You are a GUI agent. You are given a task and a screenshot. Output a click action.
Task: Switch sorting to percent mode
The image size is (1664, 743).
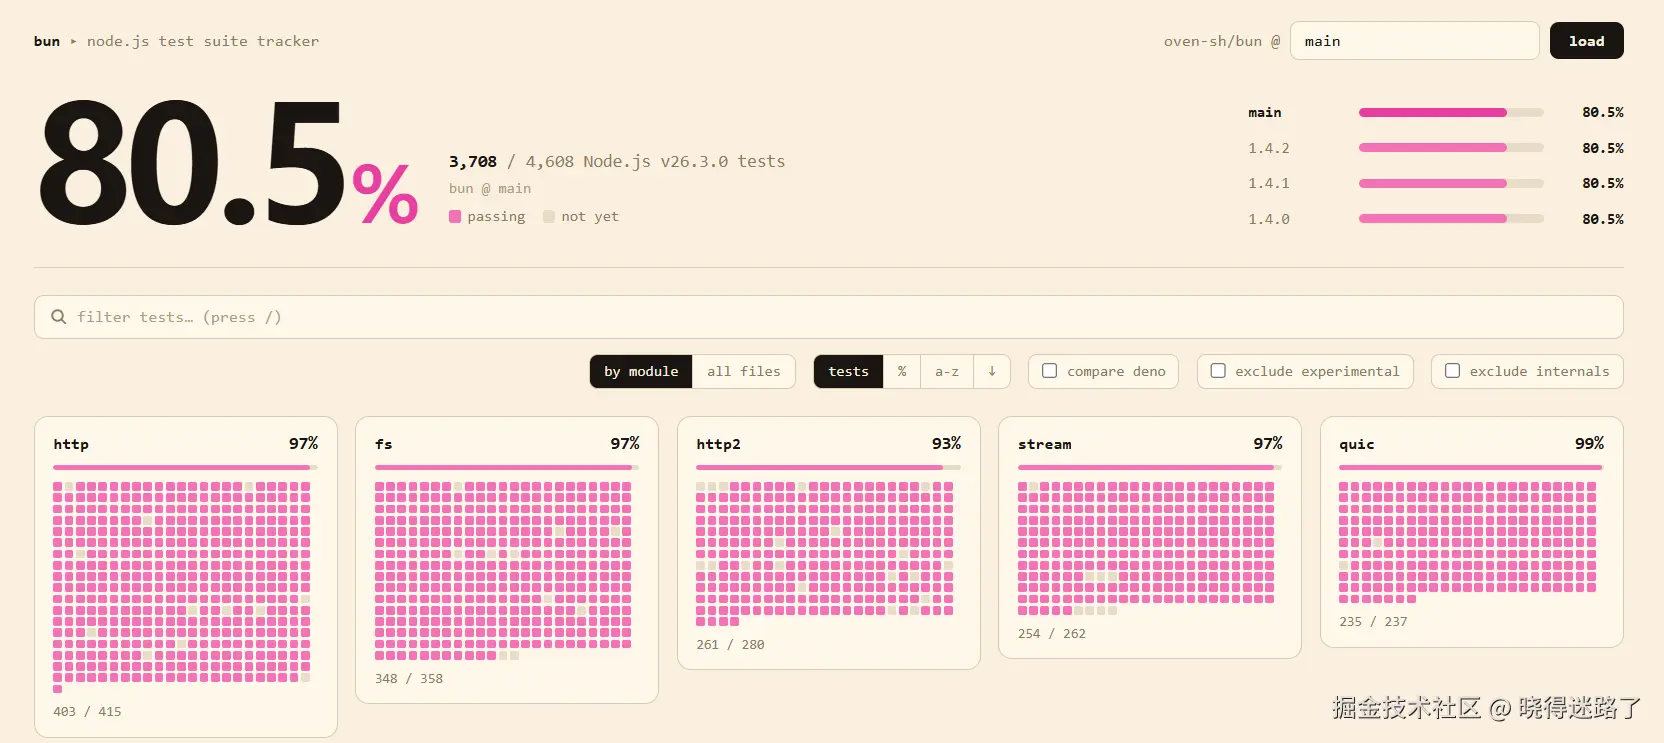pos(902,371)
